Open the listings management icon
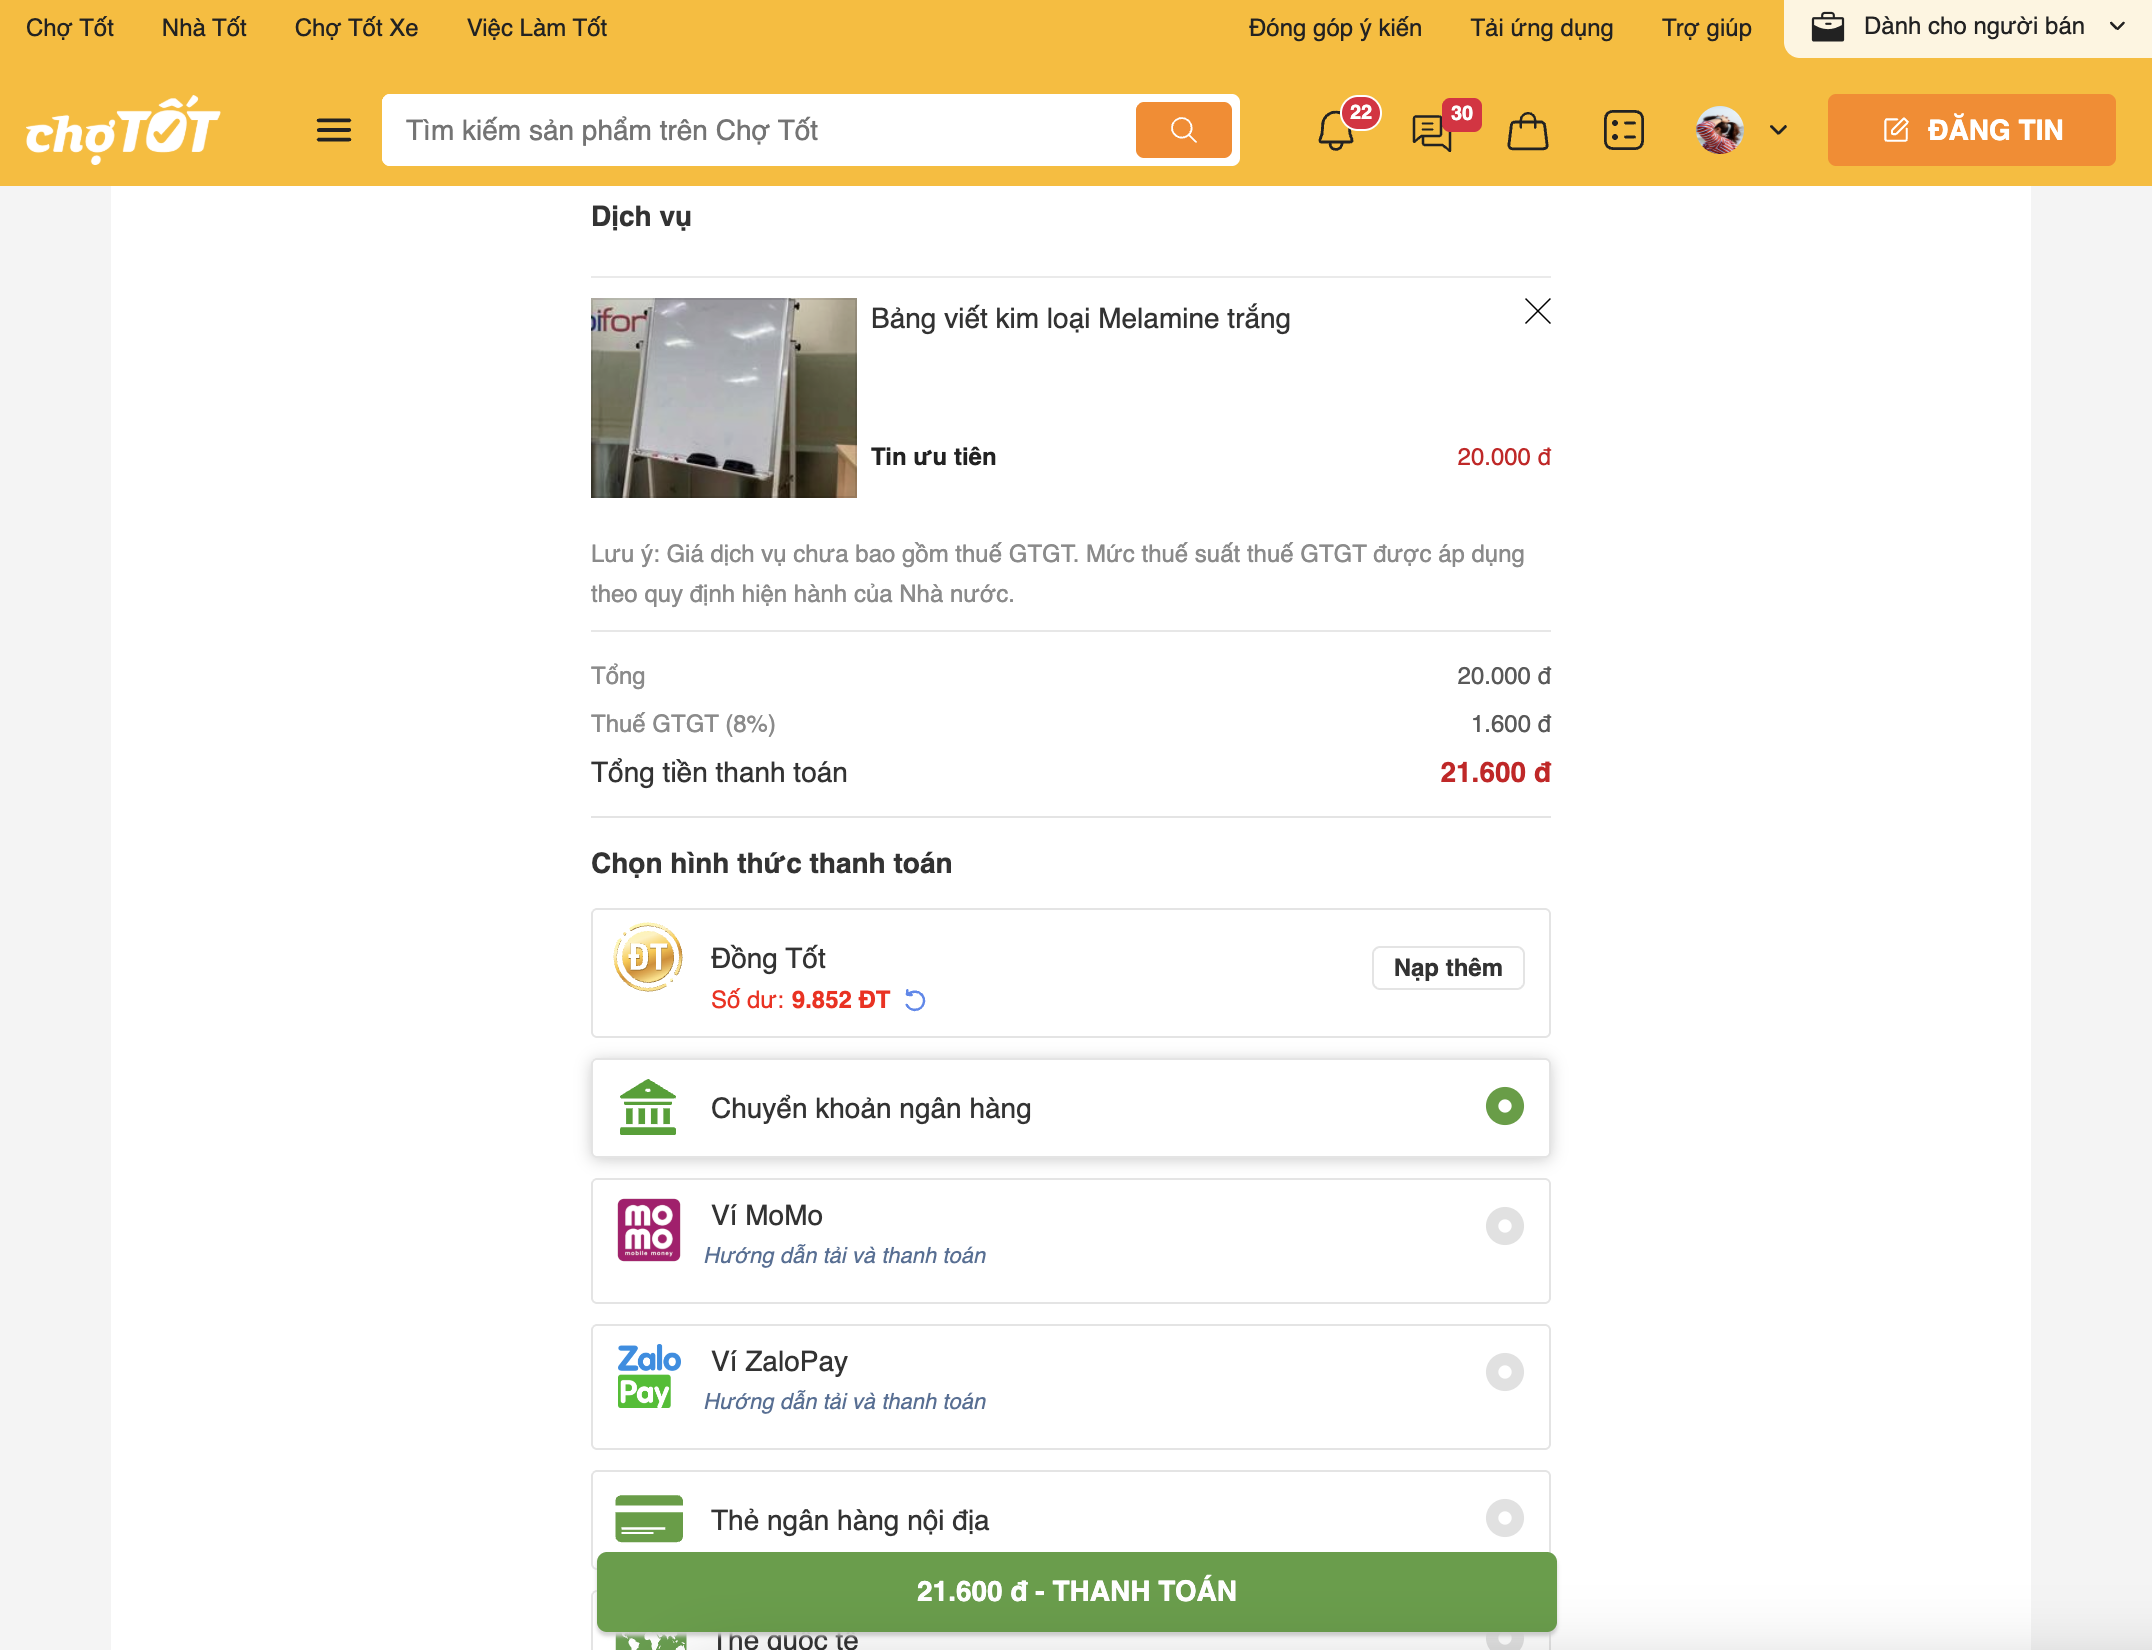This screenshot has height=1650, width=2152. point(1623,131)
